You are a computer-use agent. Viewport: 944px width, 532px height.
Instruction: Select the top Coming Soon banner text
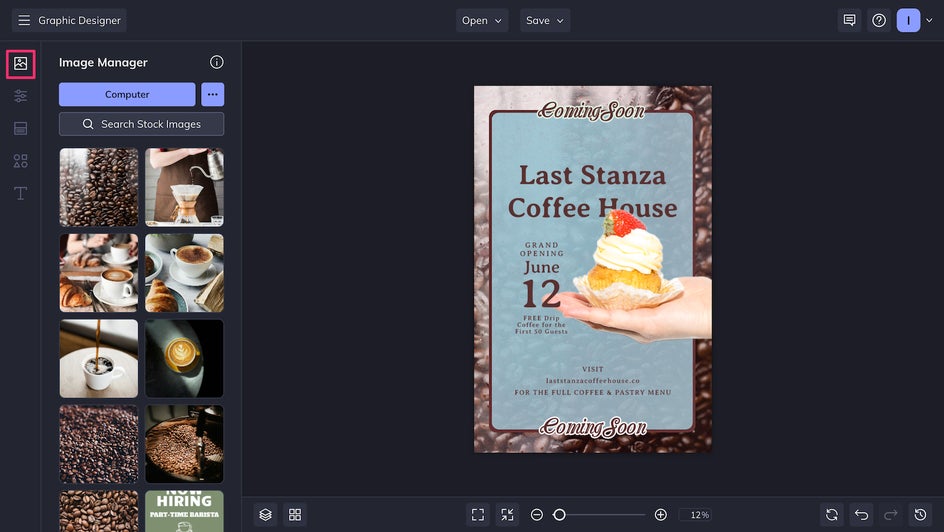point(592,111)
